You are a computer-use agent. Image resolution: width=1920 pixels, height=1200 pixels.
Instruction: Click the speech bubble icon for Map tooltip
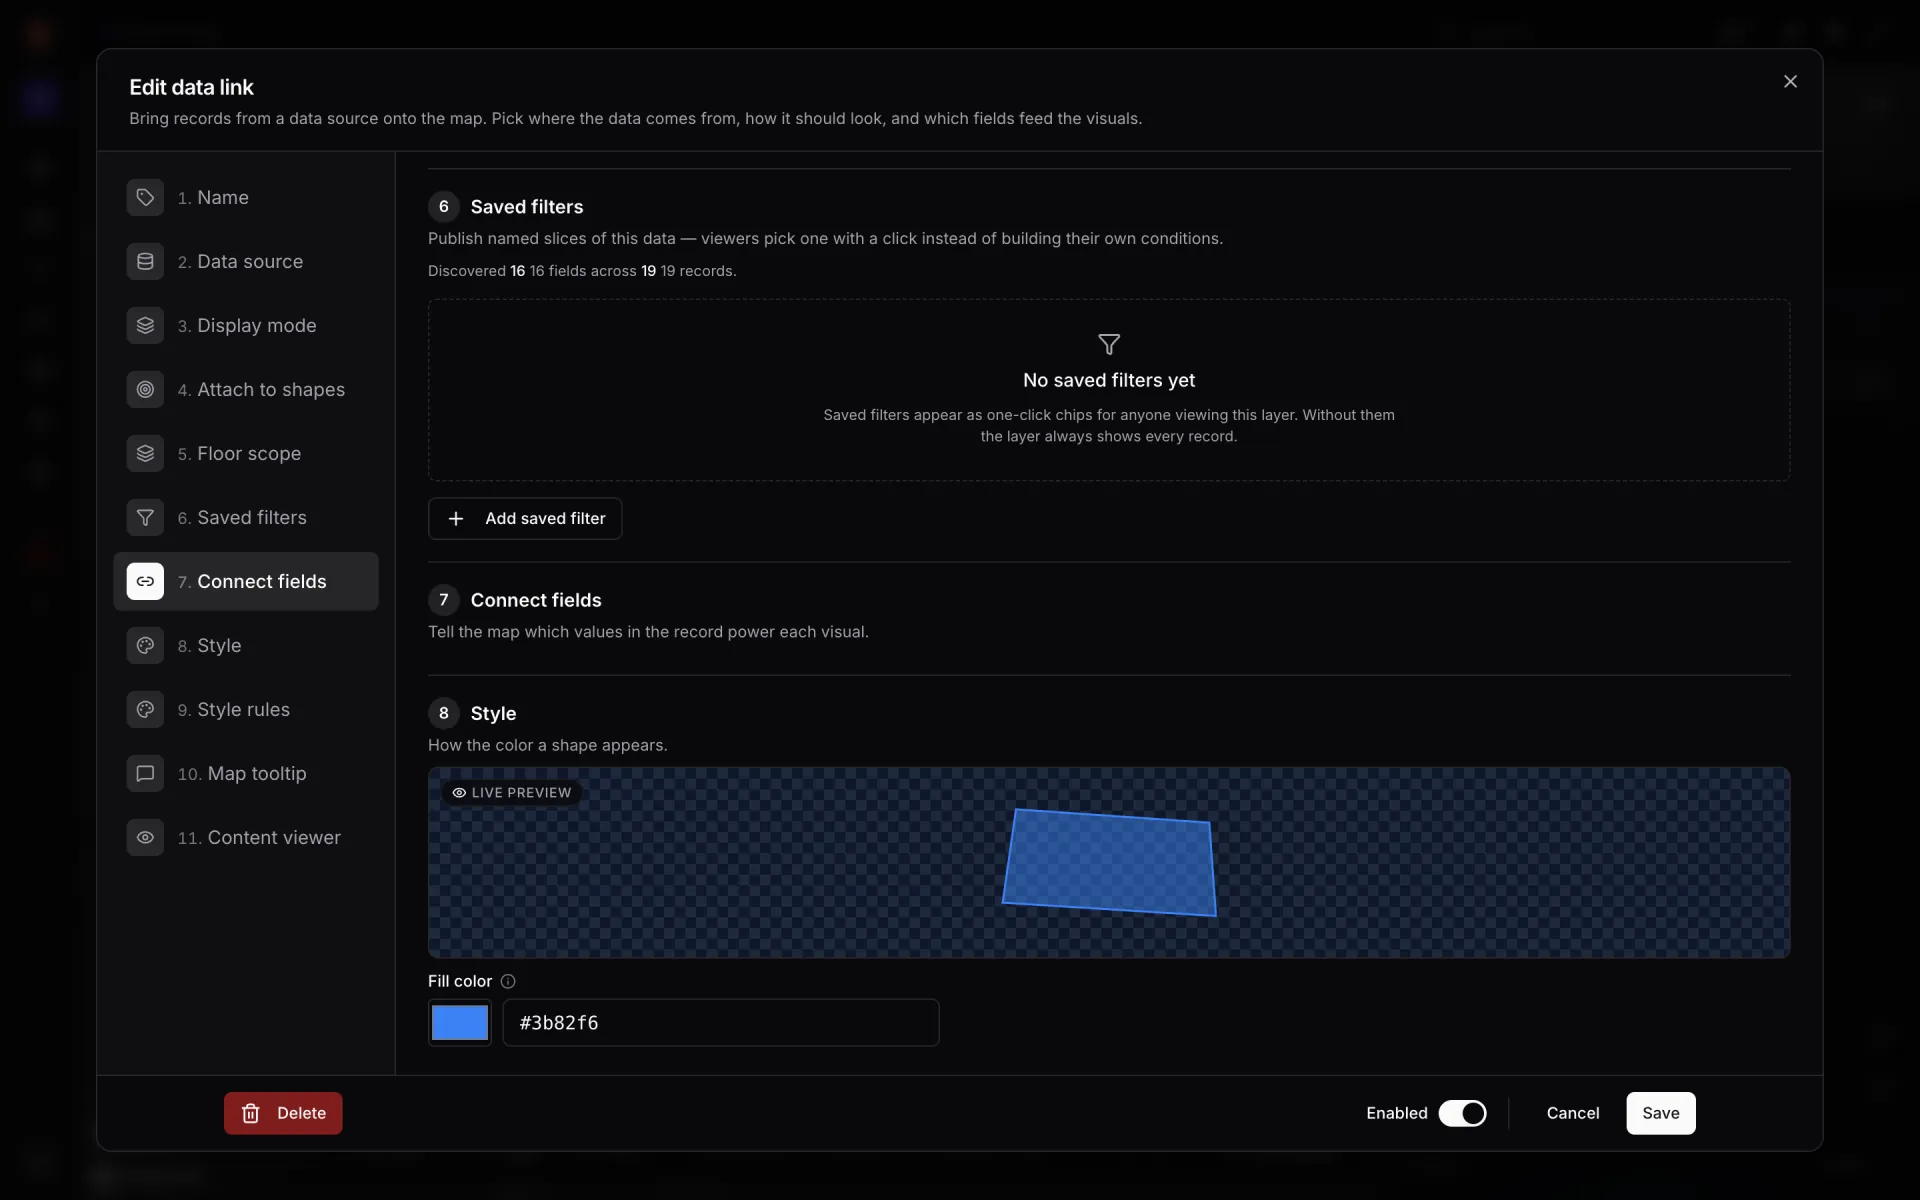click(145, 773)
